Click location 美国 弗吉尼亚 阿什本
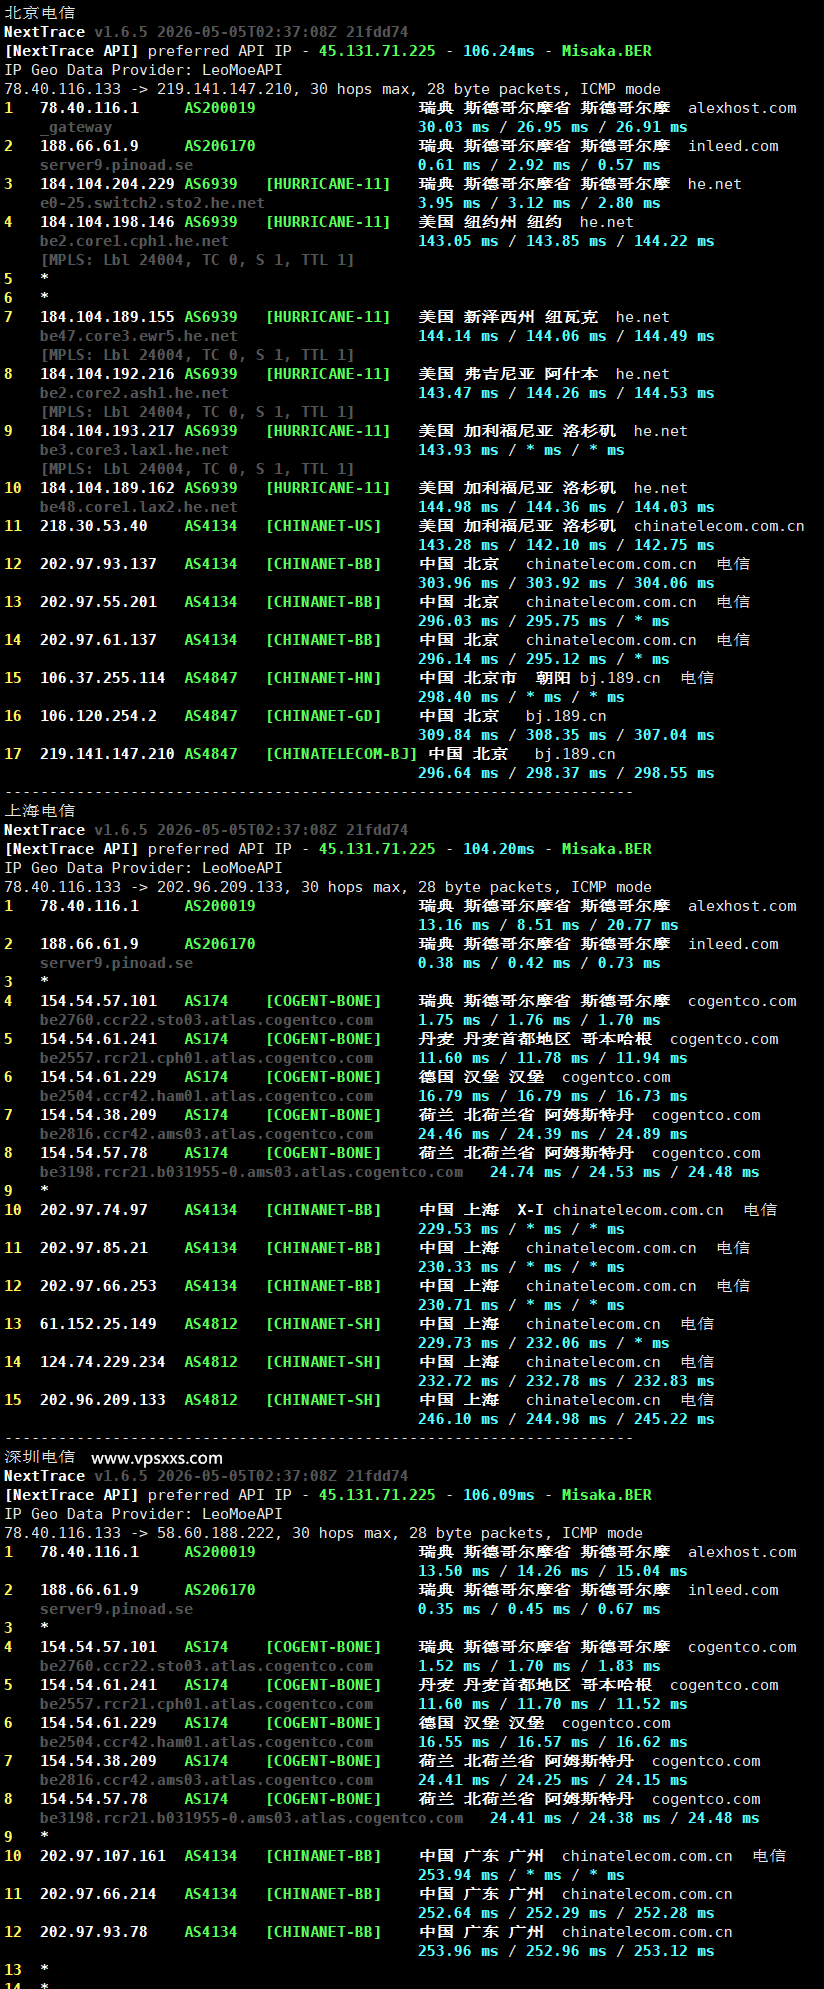The width and height of the screenshot is (824, 1989). coord(508,374)
